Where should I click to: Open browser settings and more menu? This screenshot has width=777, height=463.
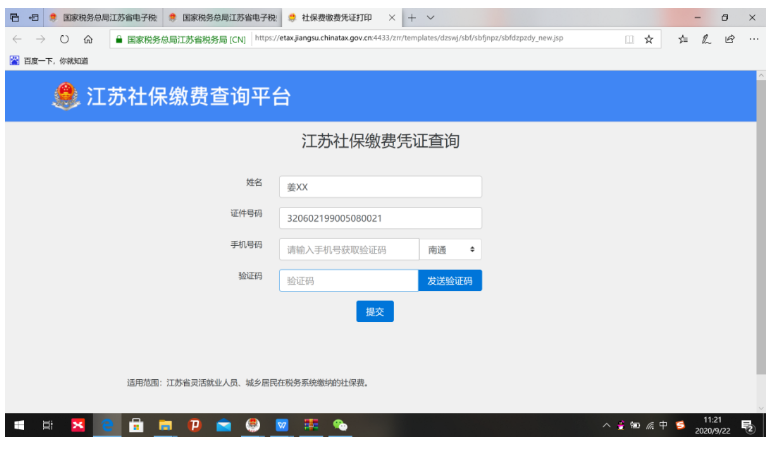point(754,39)
